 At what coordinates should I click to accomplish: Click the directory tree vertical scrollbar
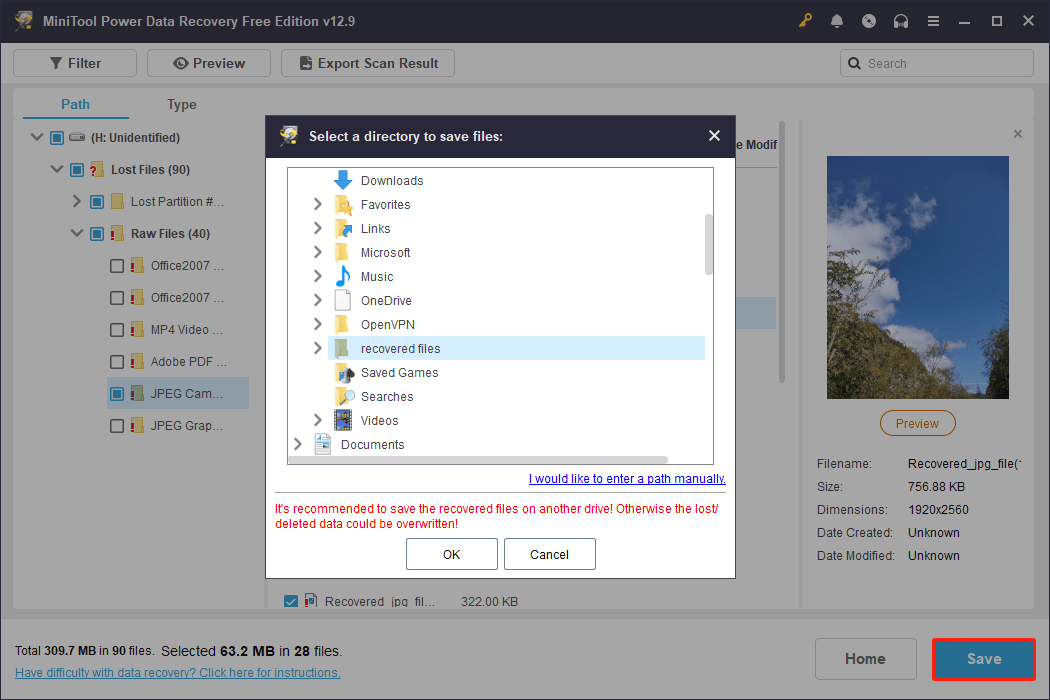coord(708,244)
